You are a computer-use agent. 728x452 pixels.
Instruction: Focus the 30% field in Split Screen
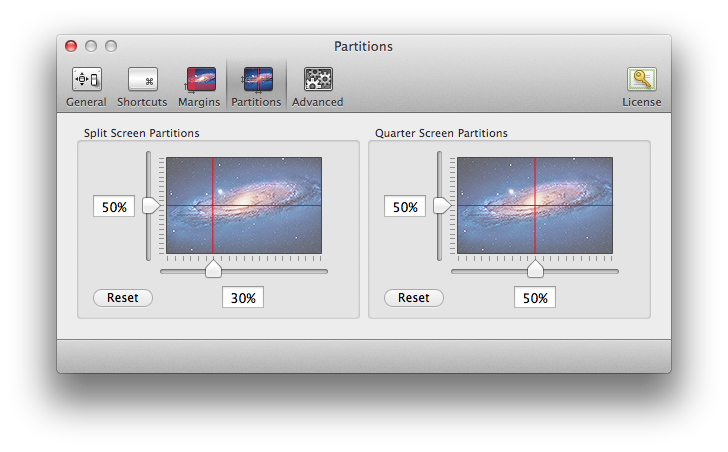[x=242, y=298]
